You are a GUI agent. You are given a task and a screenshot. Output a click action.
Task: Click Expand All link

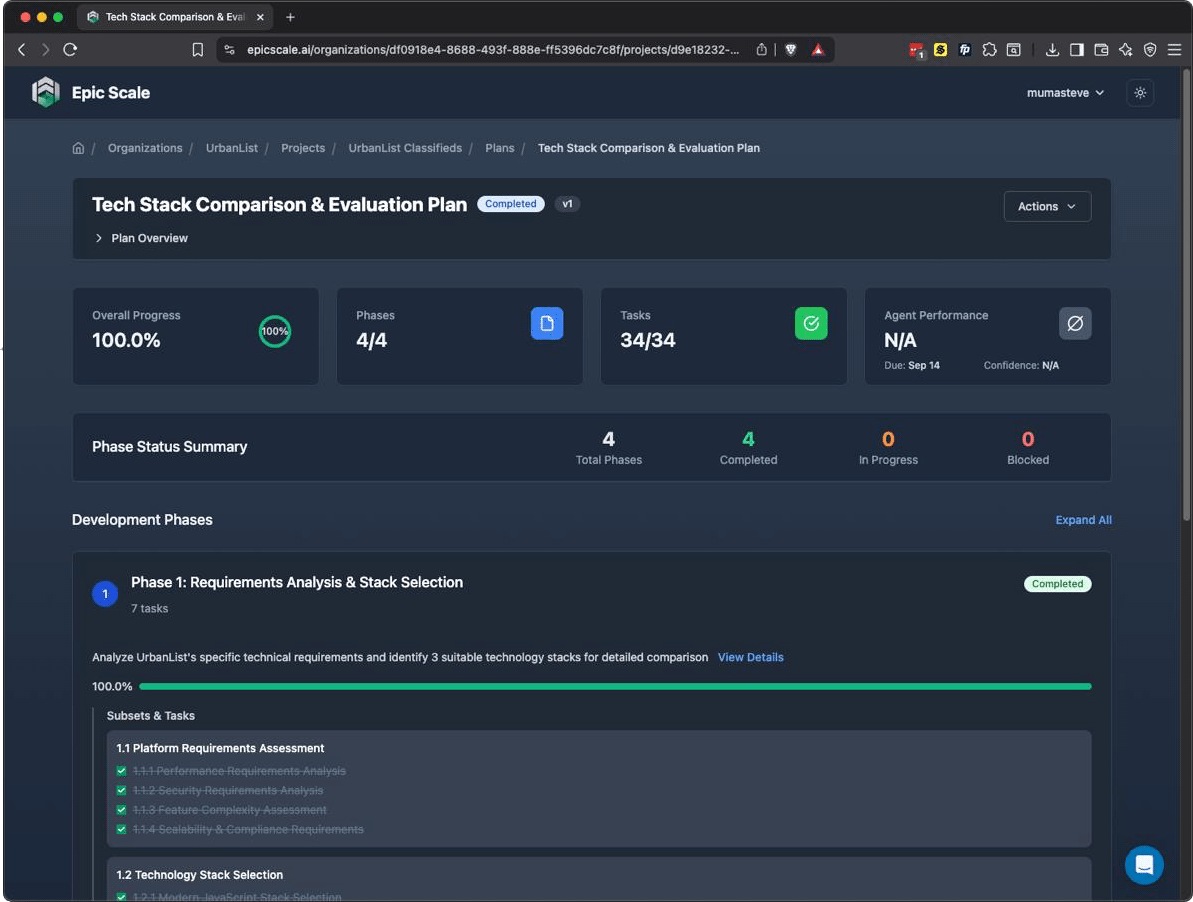tap(1083, 520)
